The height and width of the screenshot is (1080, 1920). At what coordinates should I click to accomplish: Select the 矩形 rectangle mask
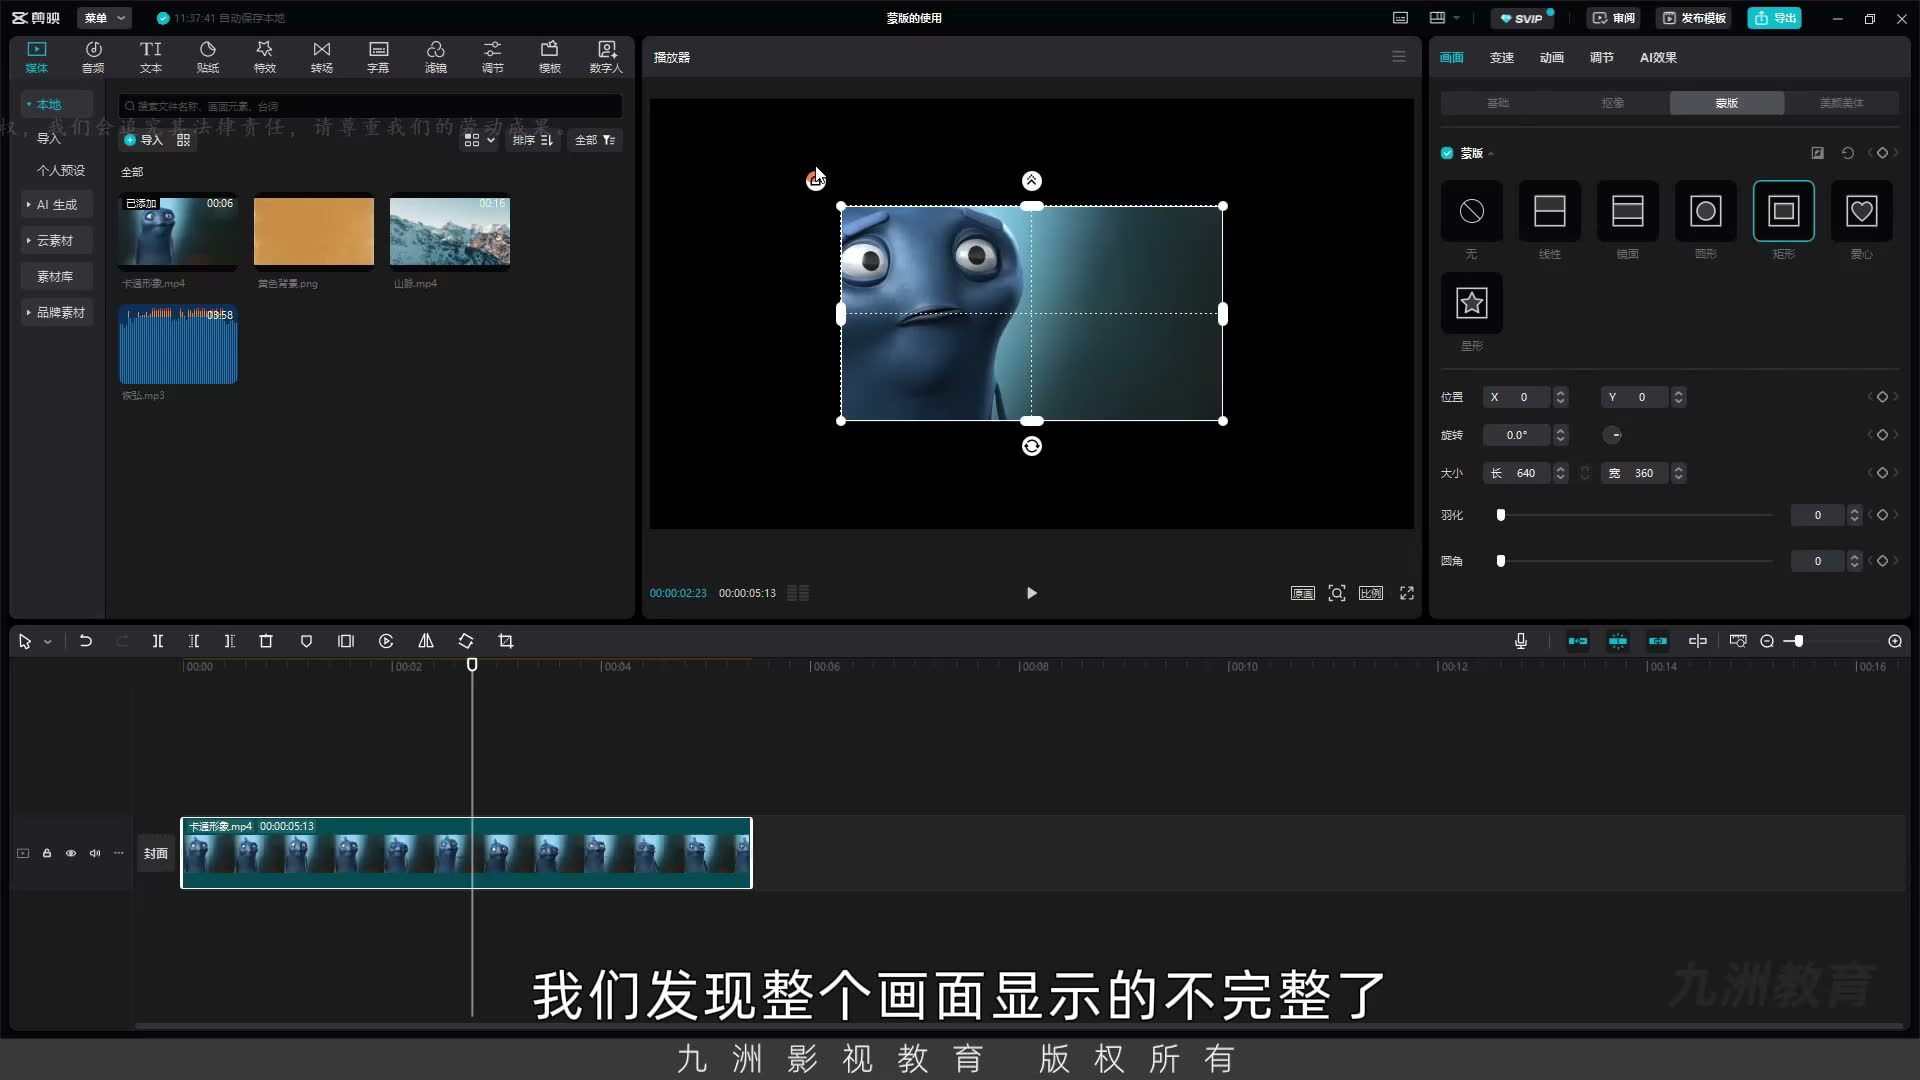pos(1783,211)
